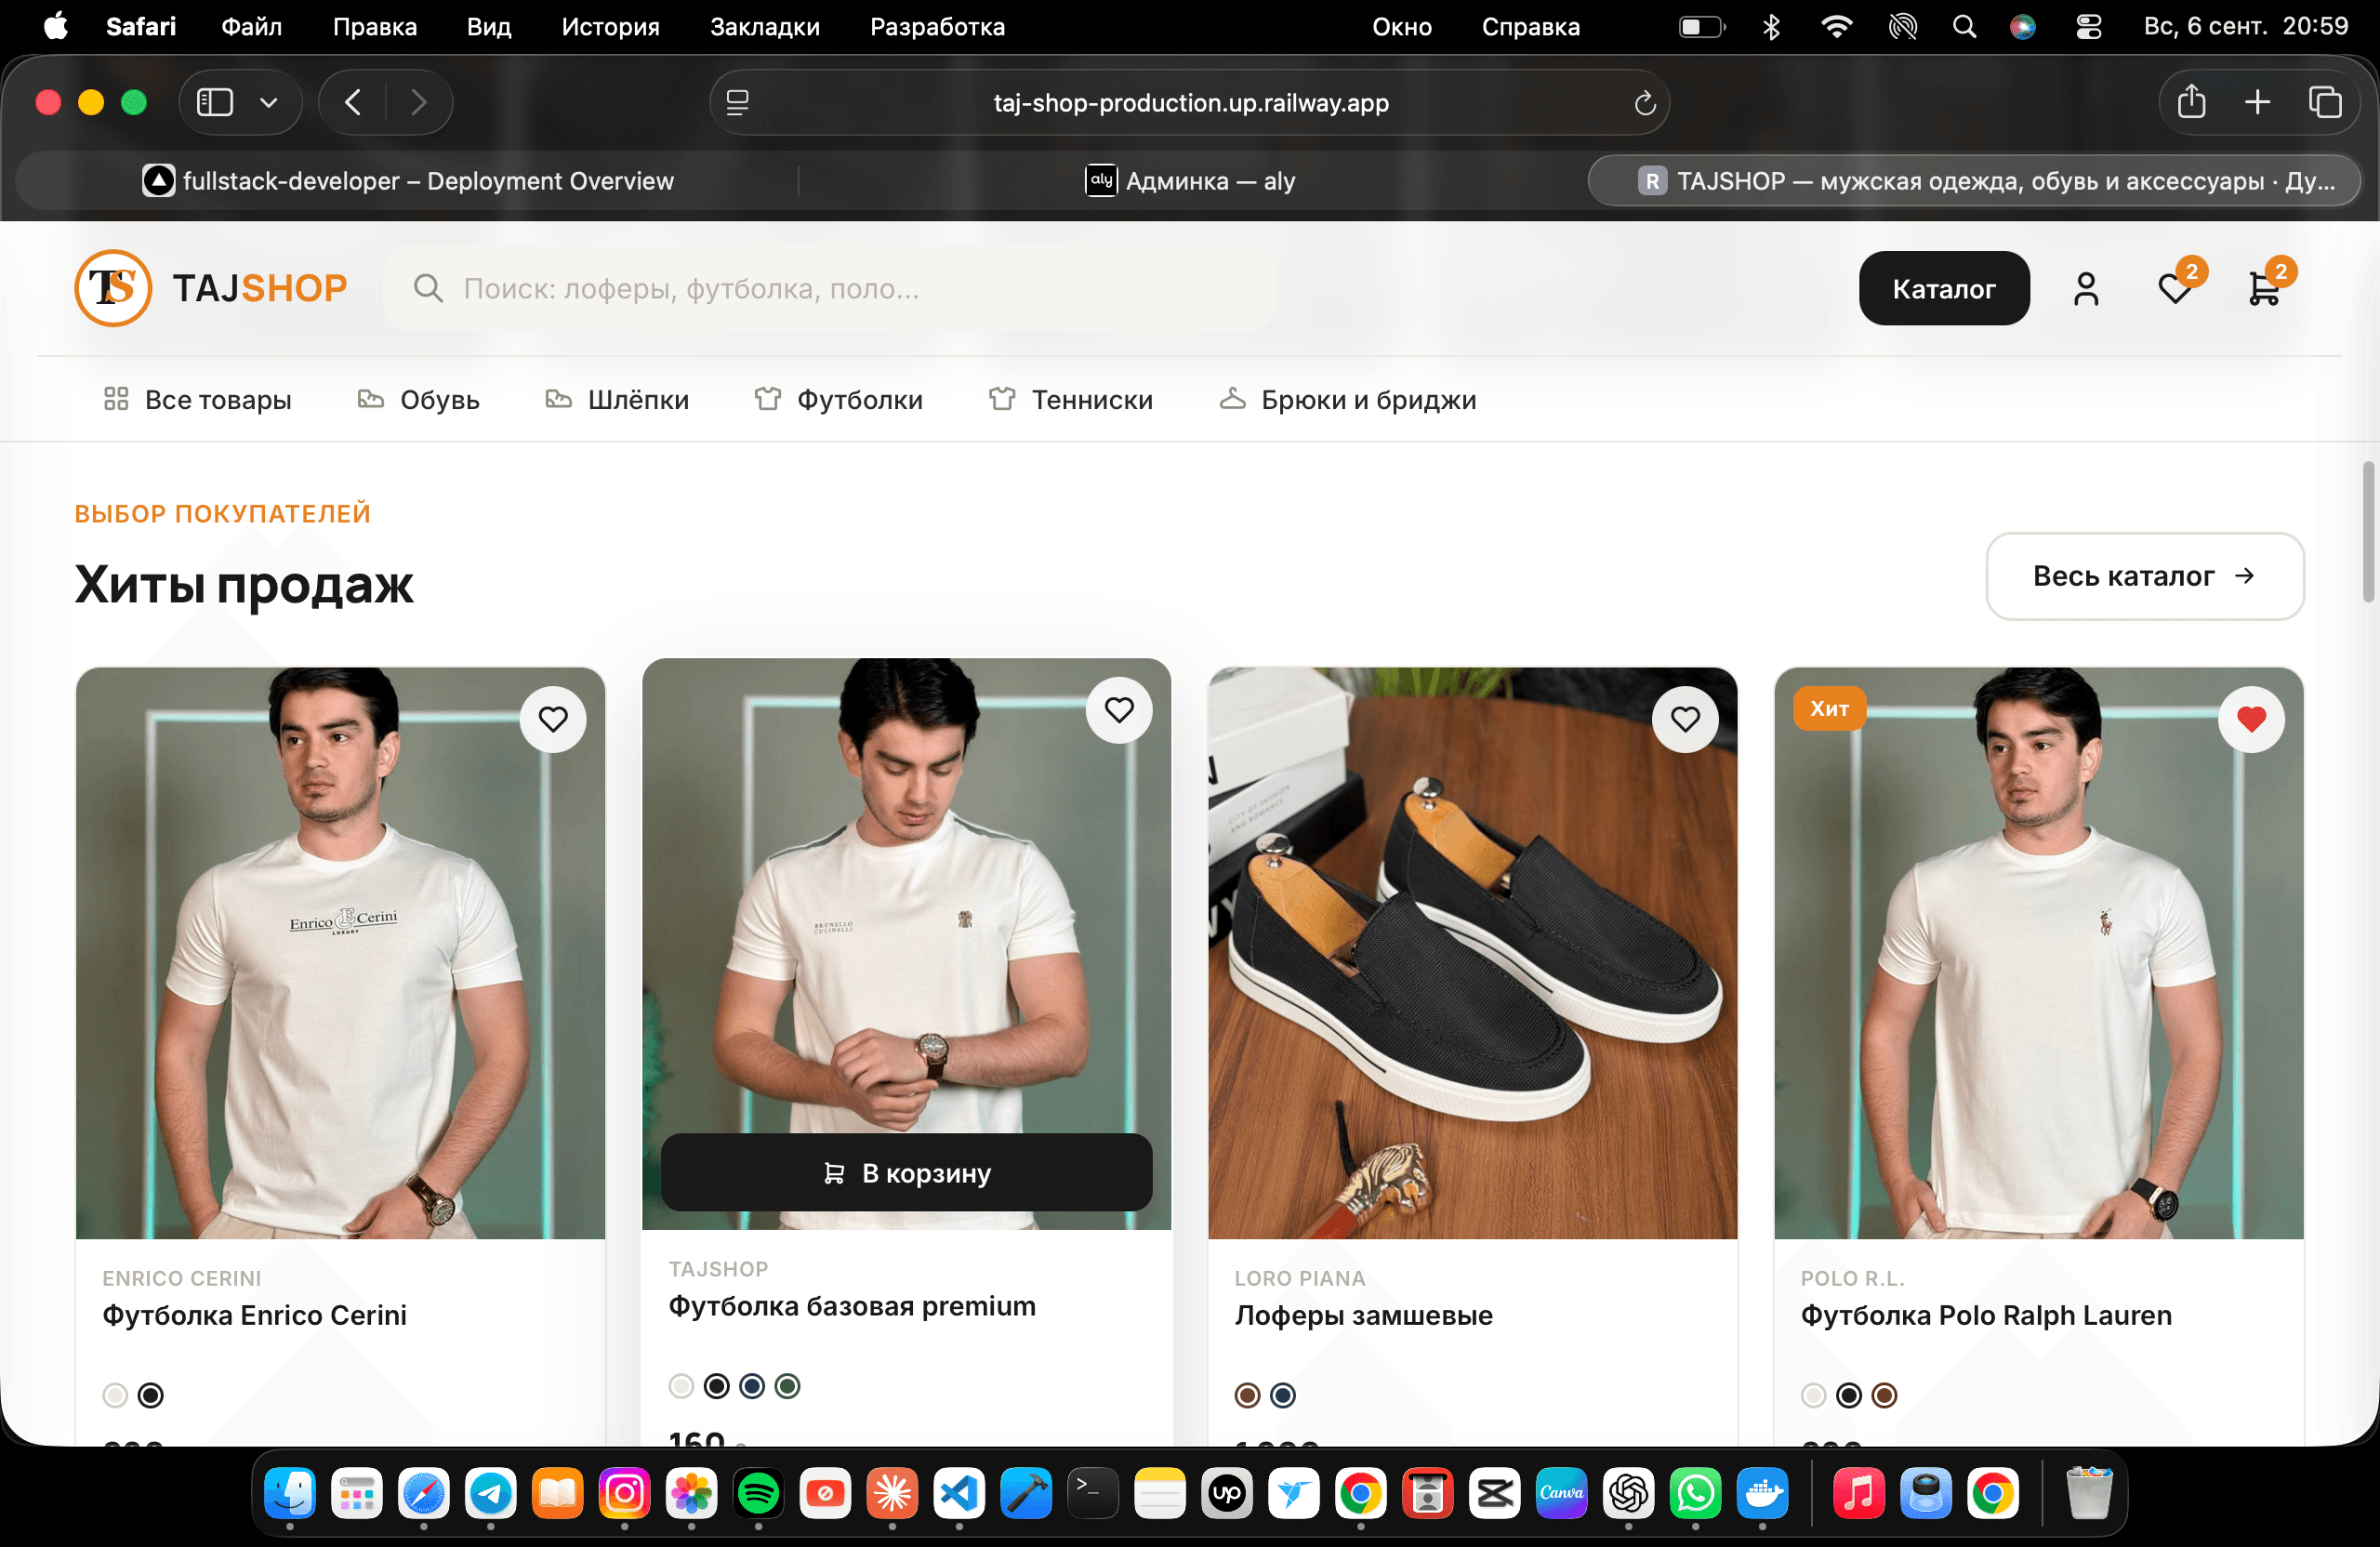Switch to the fullstack-developer Deployment Overview tab
The height and width of the screenshot is (1547, 2380).
[x=408, y=181]
